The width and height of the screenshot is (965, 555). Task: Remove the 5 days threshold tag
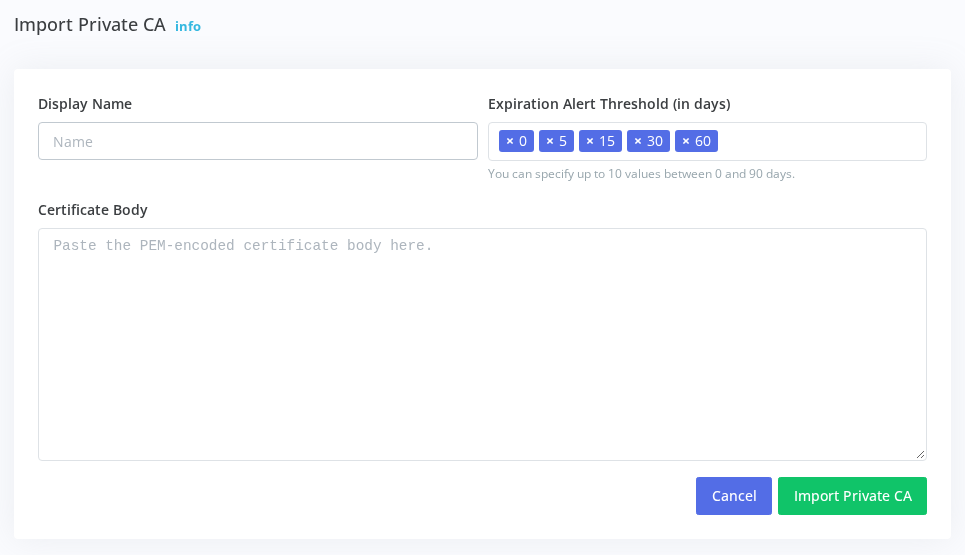click(x=550, y=142)
